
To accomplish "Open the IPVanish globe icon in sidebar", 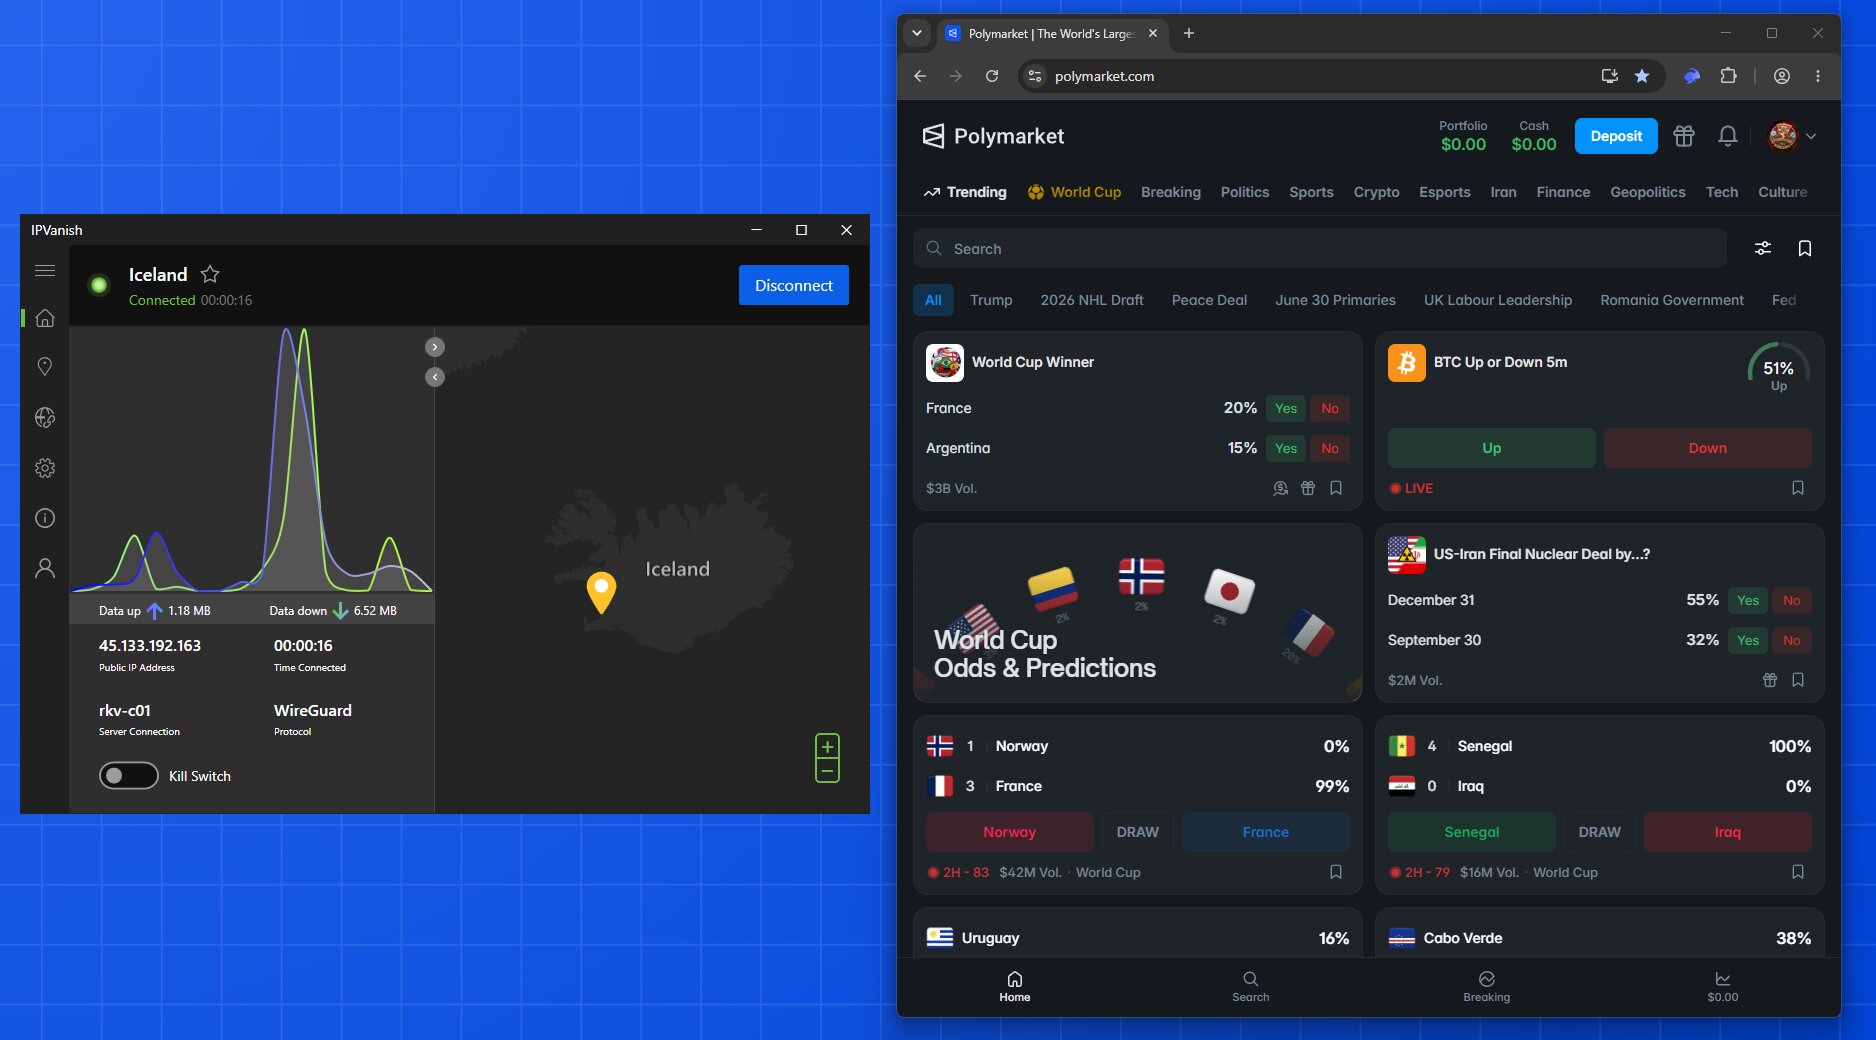I will tap(44, 417).
